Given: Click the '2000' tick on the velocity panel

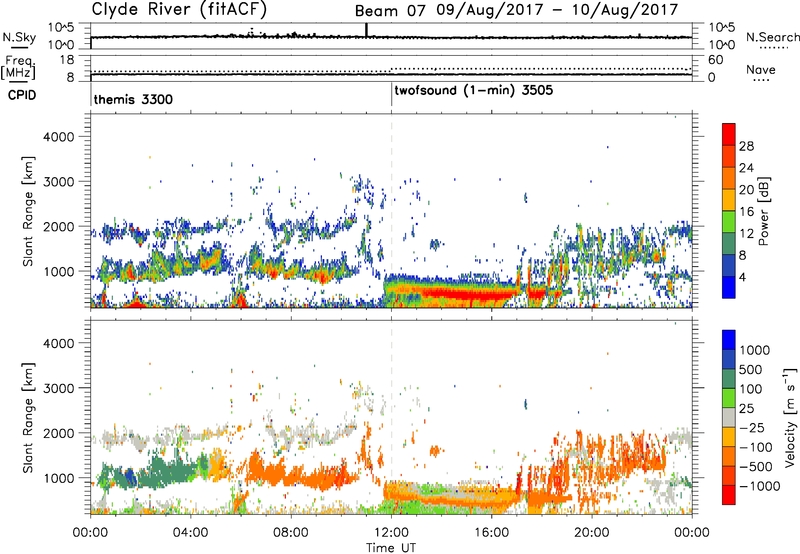Looking at the screenshot, I should [59, 433].
